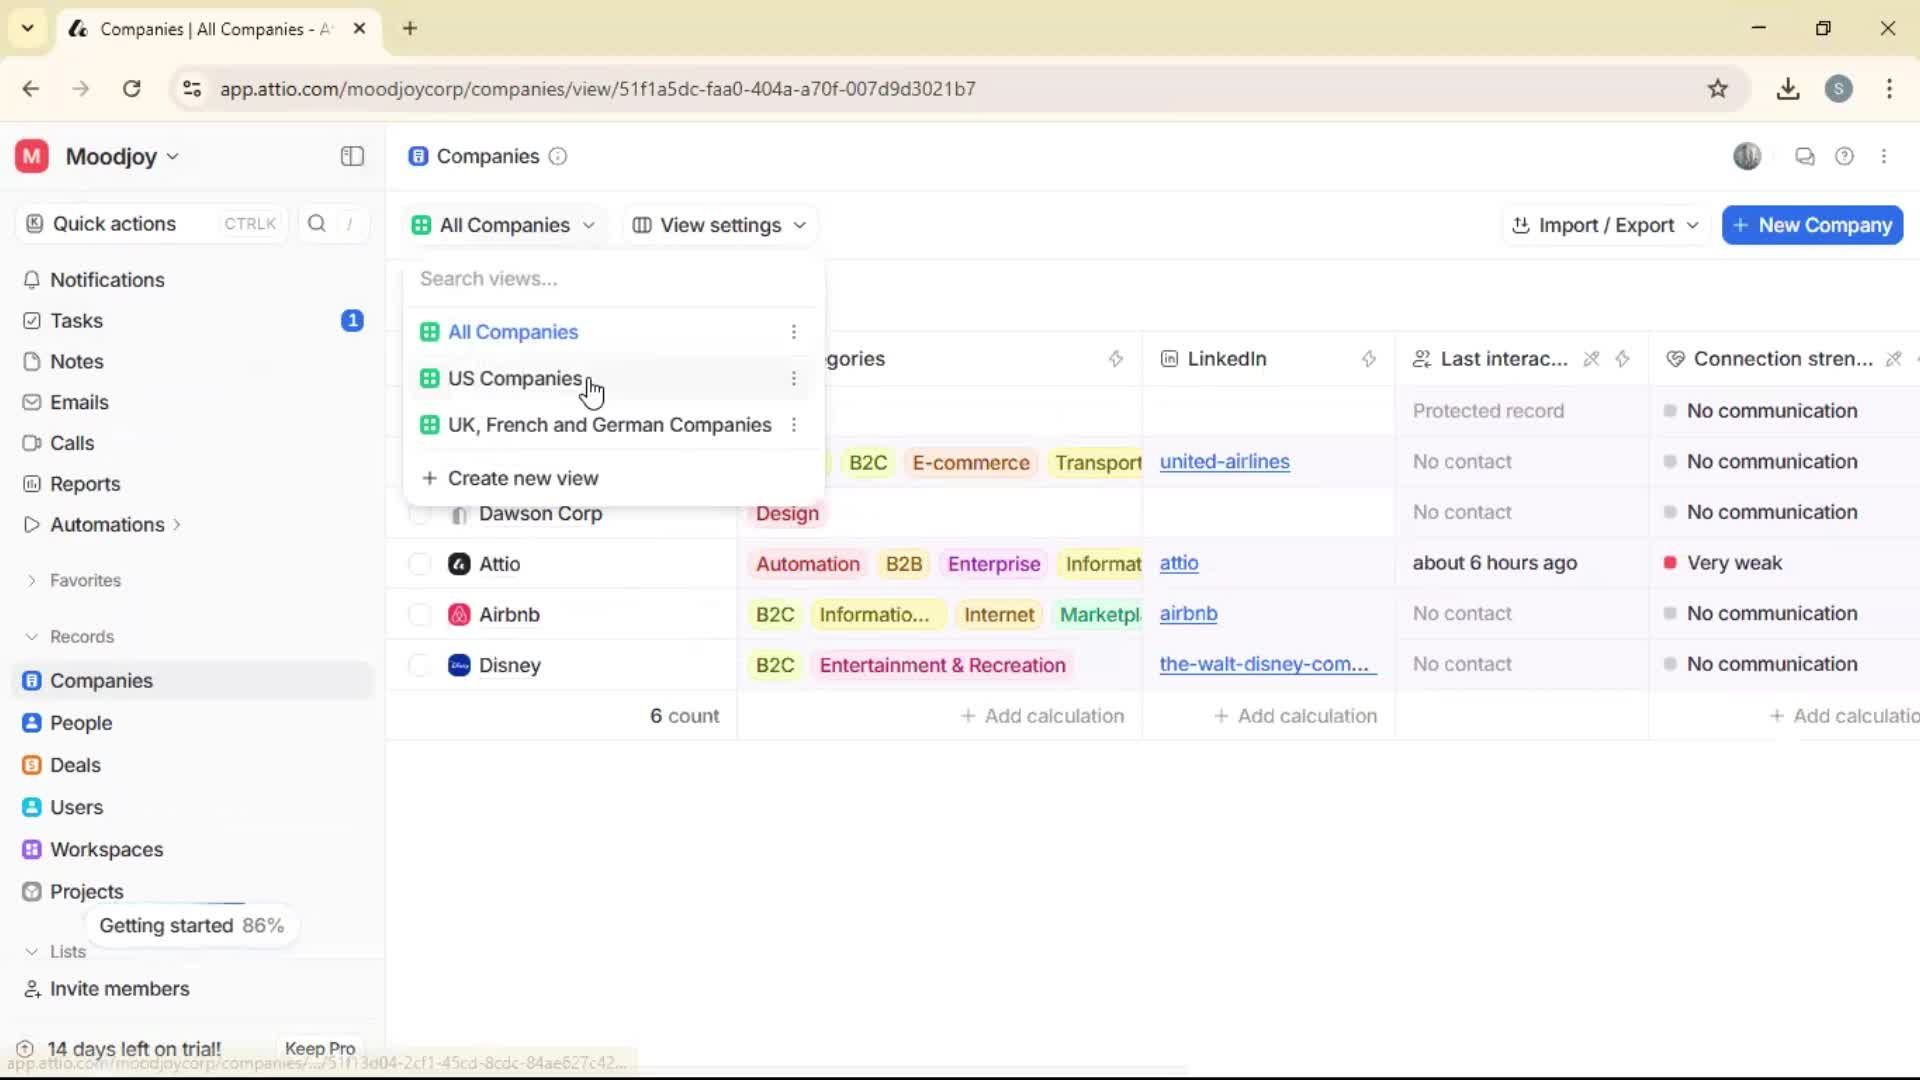This screenshot has height=1080, width=1920.
Task: Add calculation under LinkedIn column
Action: pyautogui.click(x=1295, y=716)
